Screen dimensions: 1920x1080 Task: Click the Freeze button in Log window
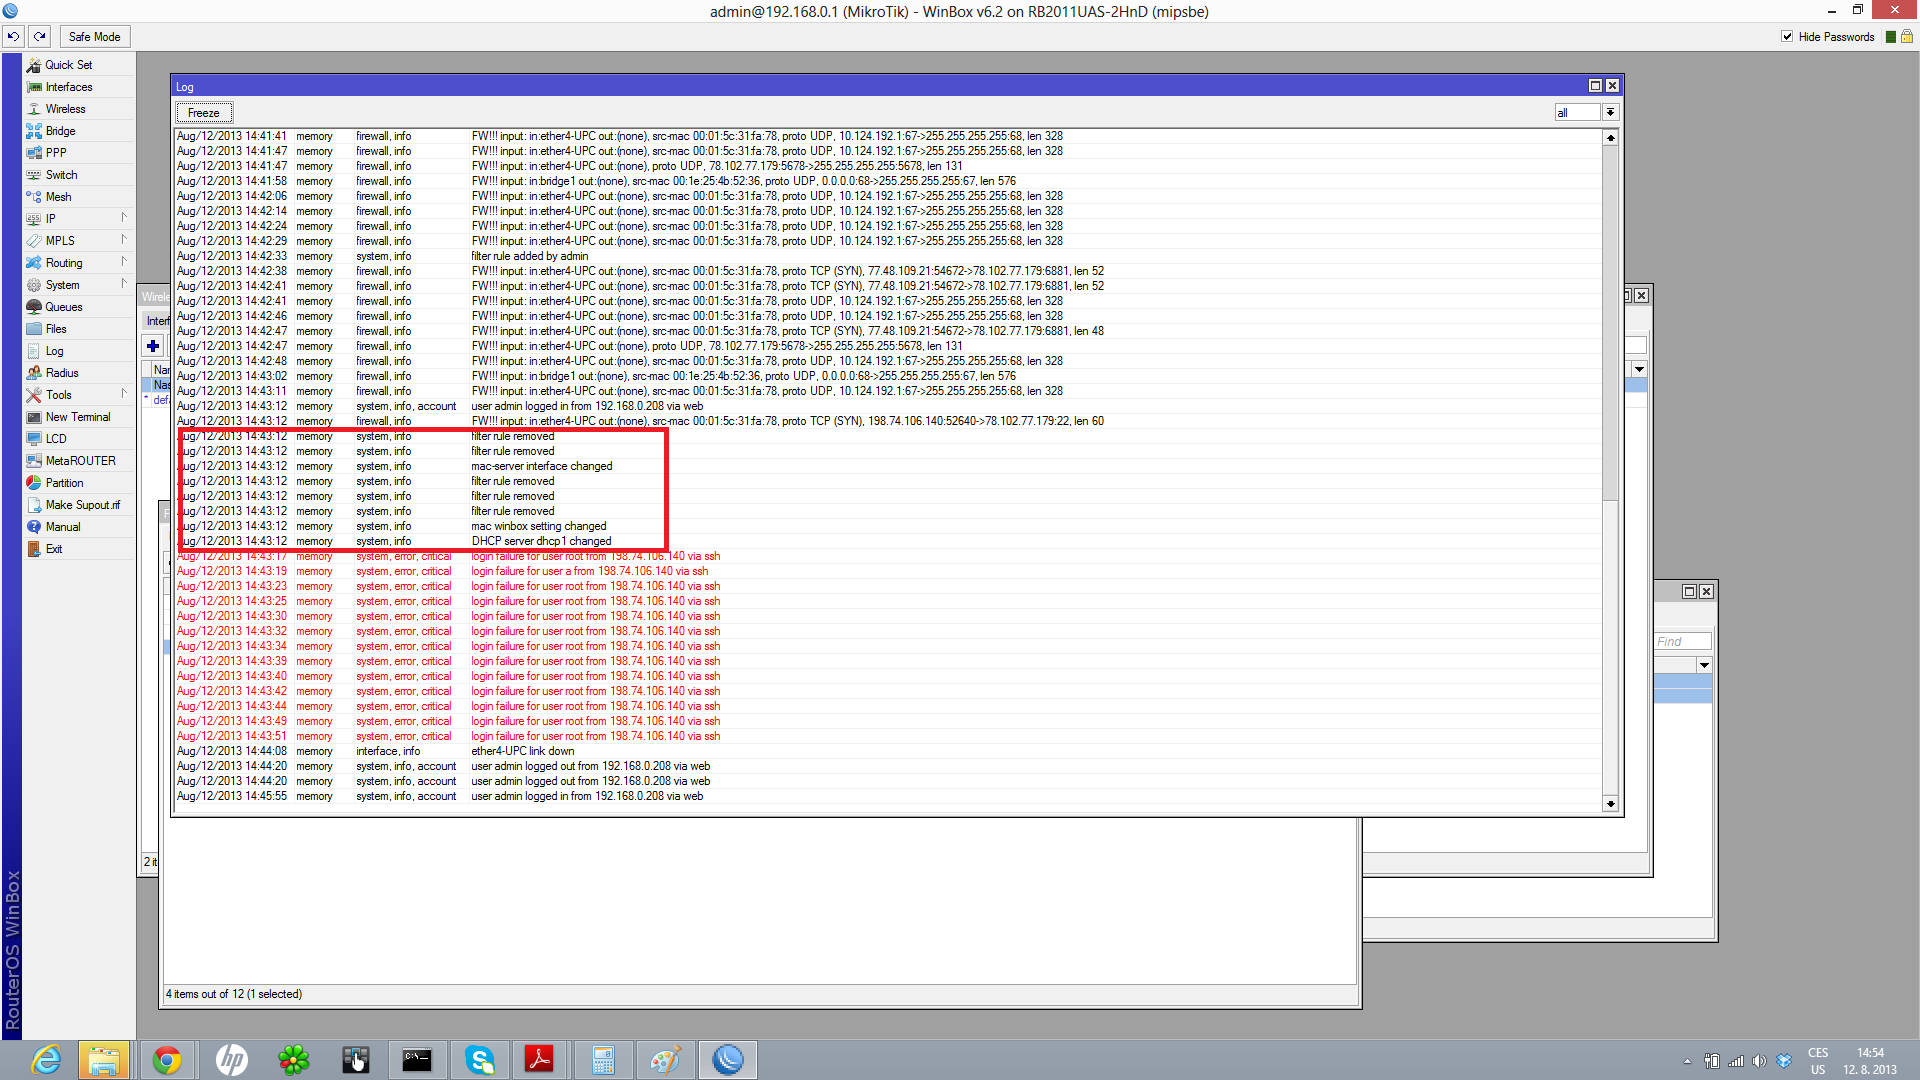pyautogui.click(x=203, y=112)
